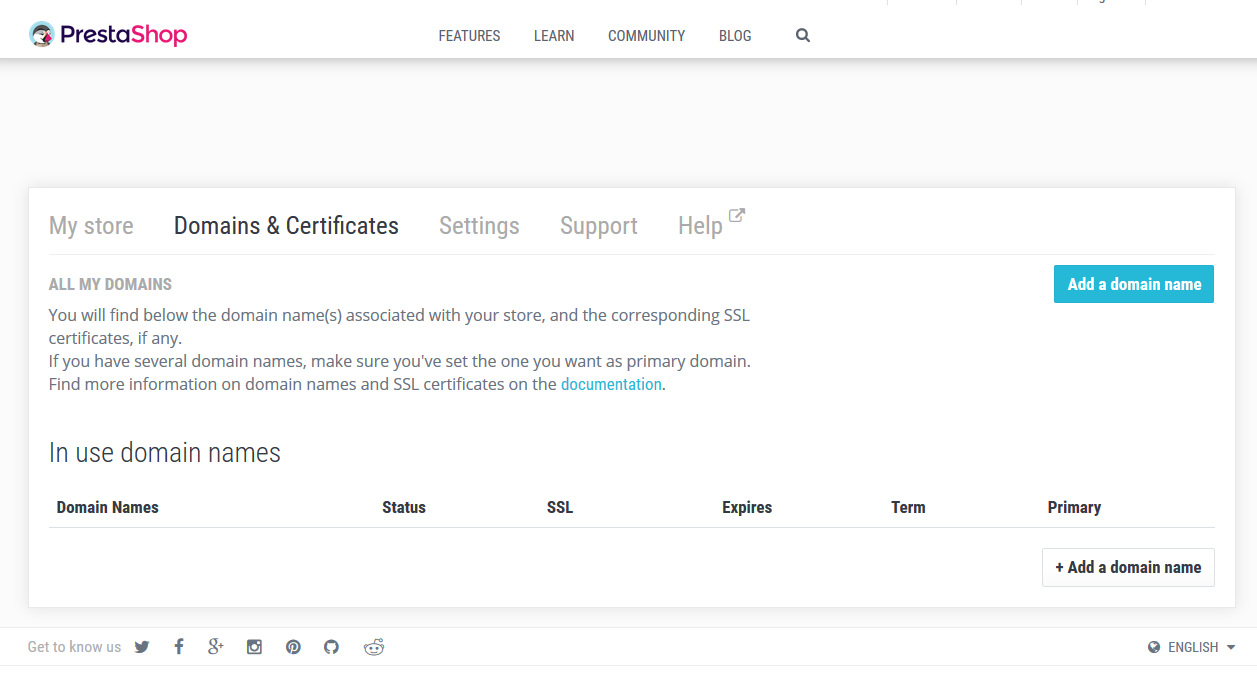Click the PrestaShop logo

point(108,35)
